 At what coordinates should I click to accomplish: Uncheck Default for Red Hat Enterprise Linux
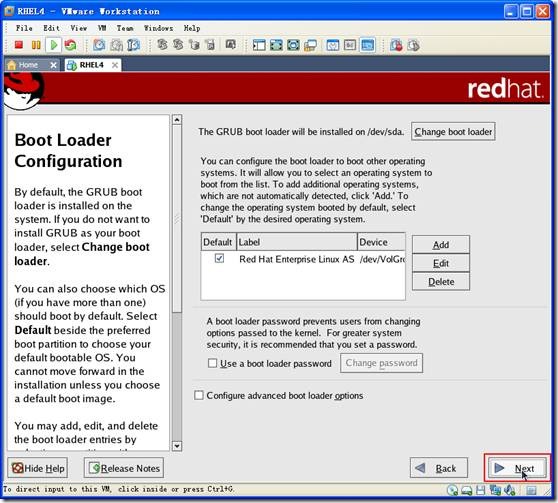(219, 258)
